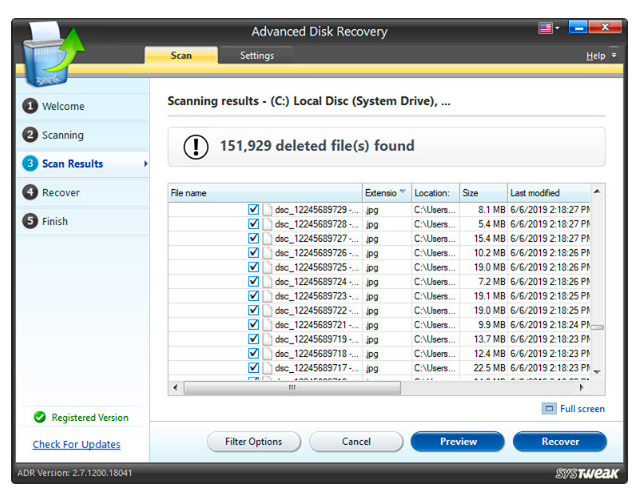Click vertical scrollbar up arrow
This screenshot has width=639, height=493.
click(x=597, y=191)
